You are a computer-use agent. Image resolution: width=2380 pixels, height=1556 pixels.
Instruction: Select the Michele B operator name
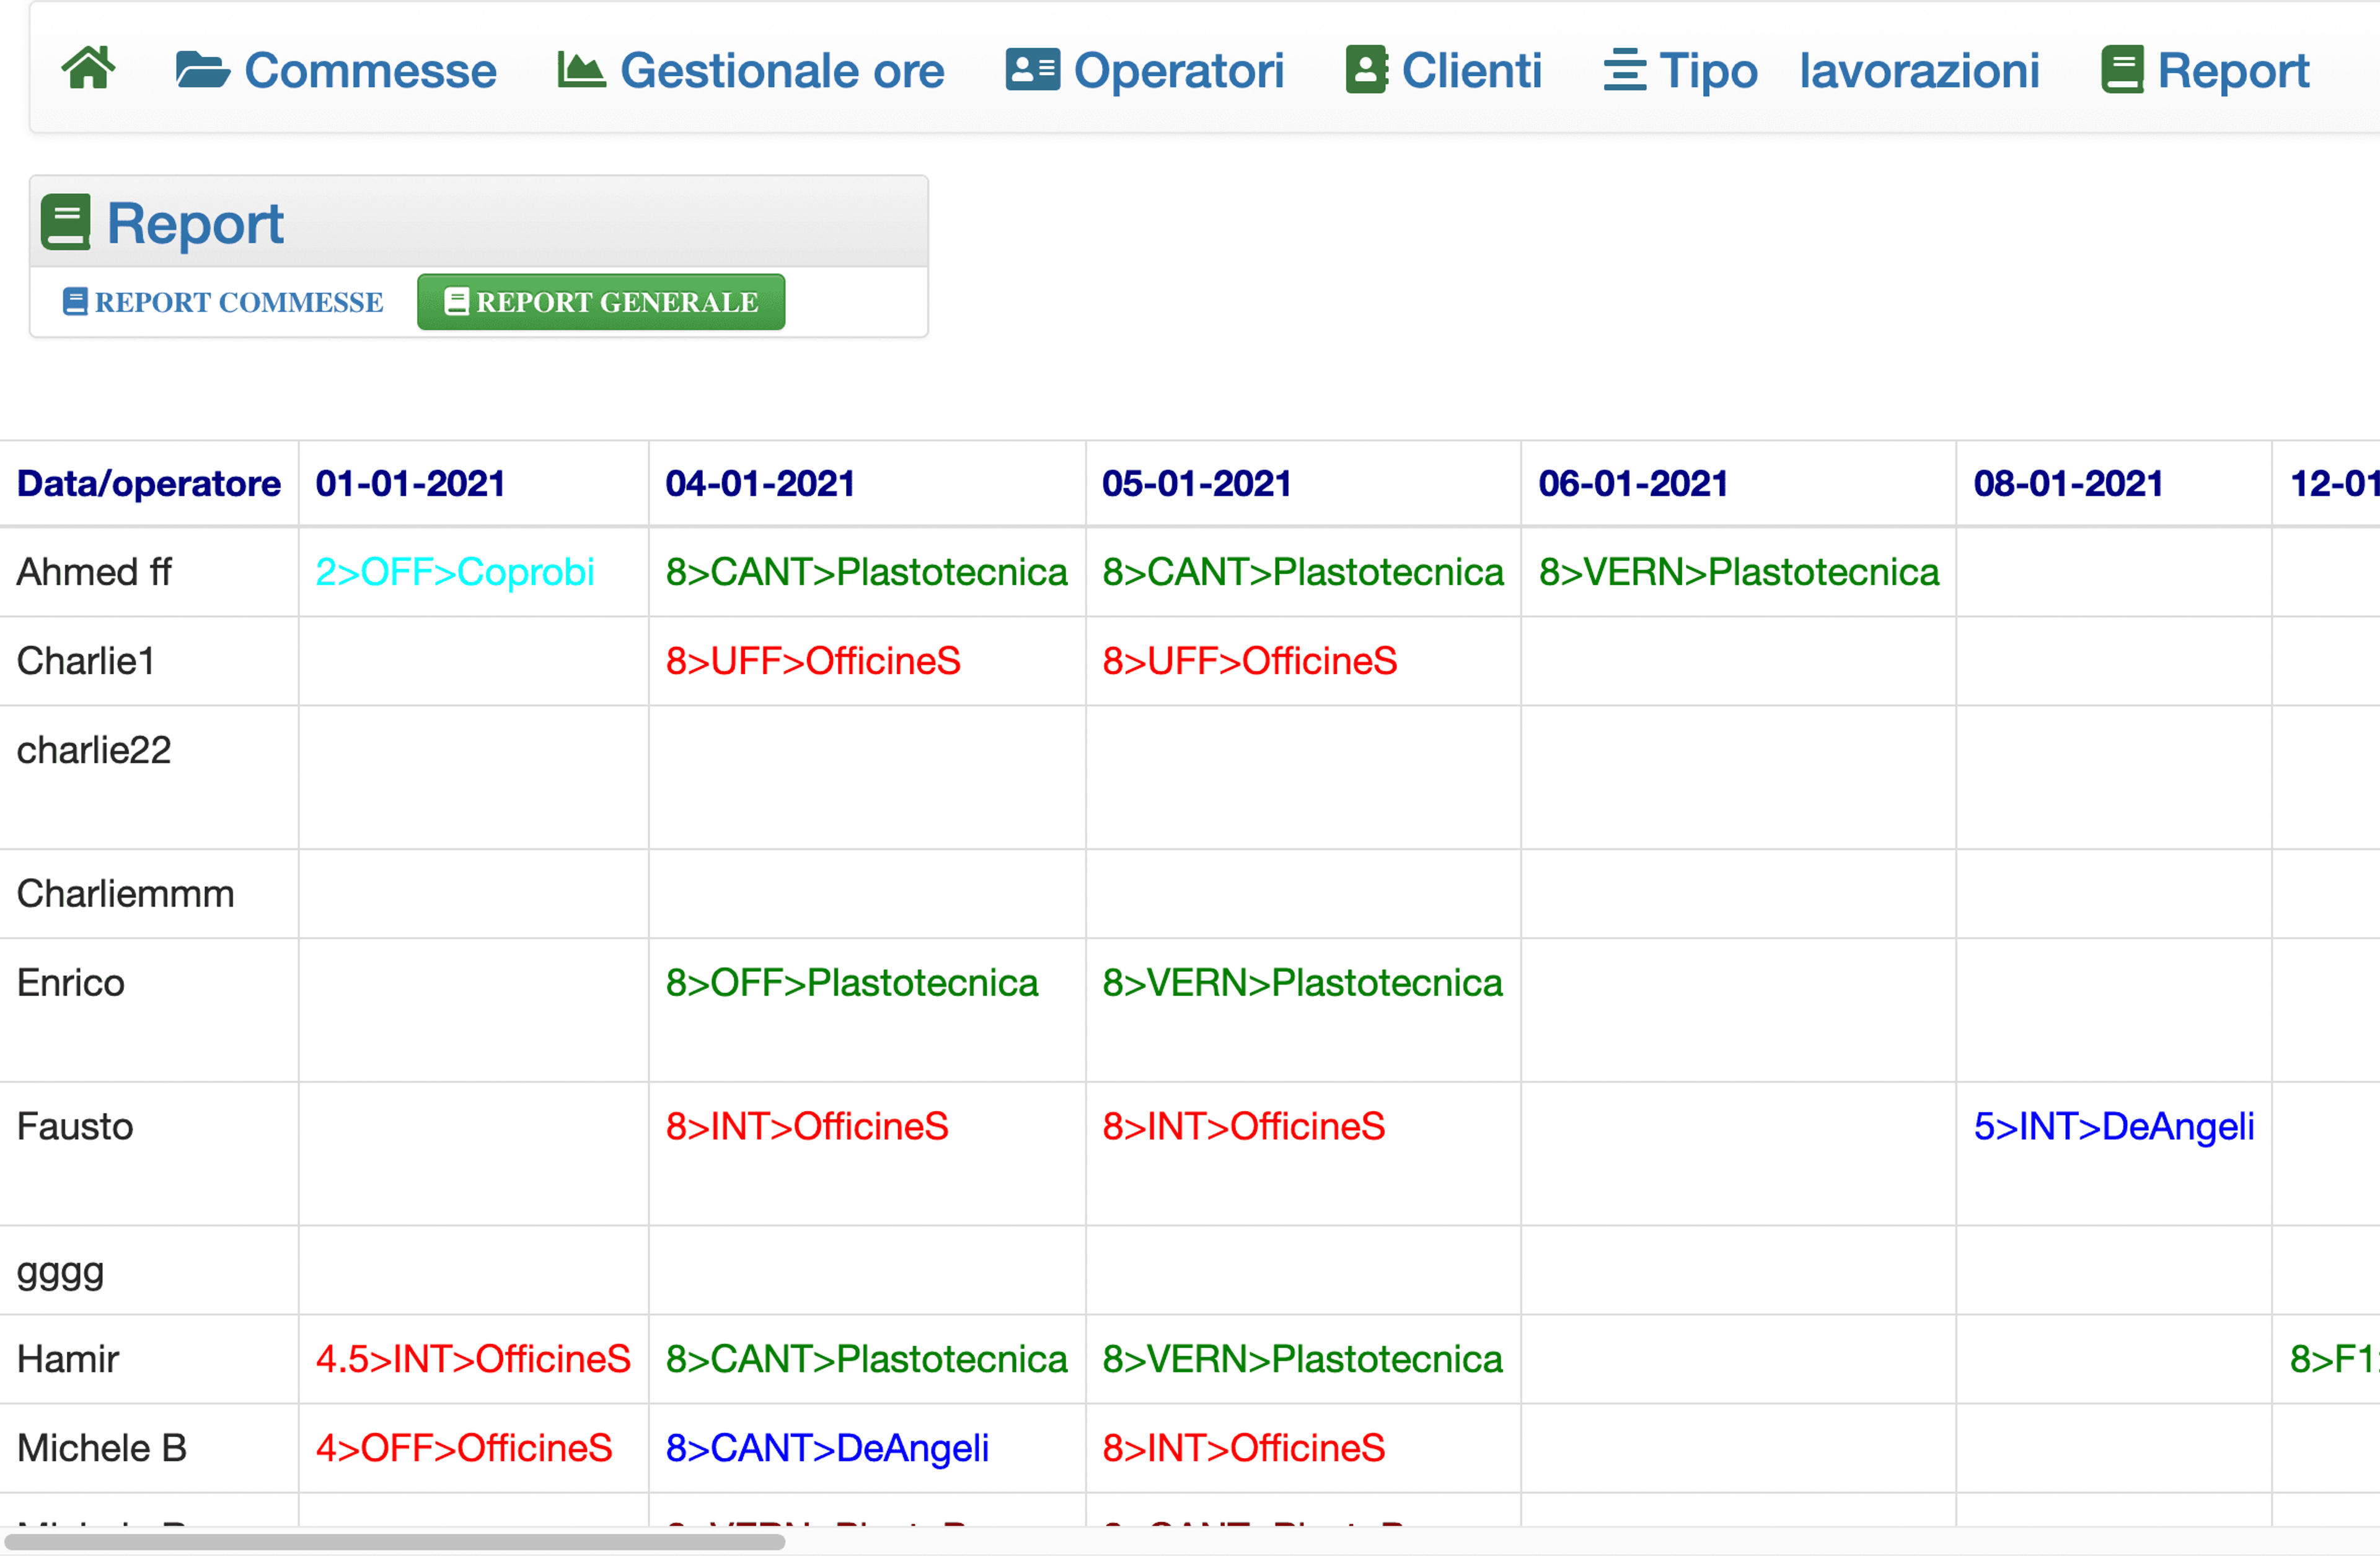(102, 1449)
